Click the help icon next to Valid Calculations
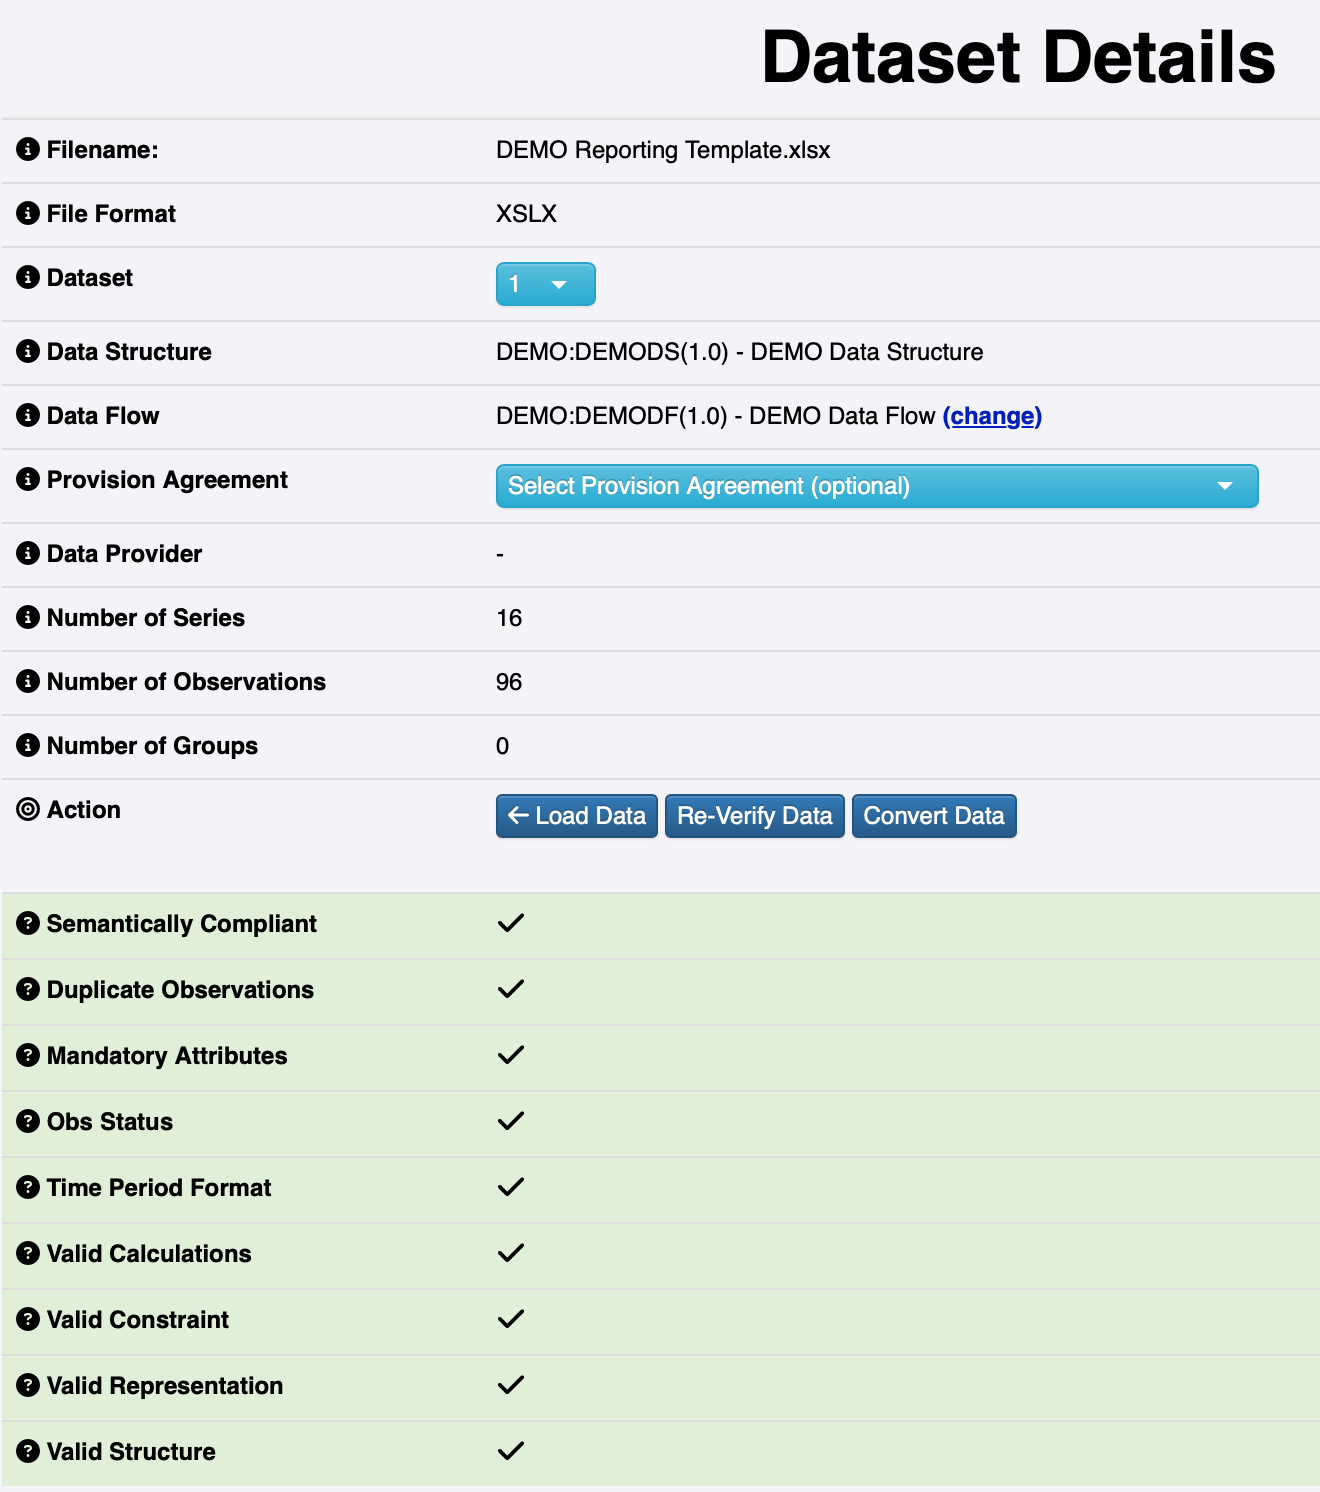 tap(28, 1254)
